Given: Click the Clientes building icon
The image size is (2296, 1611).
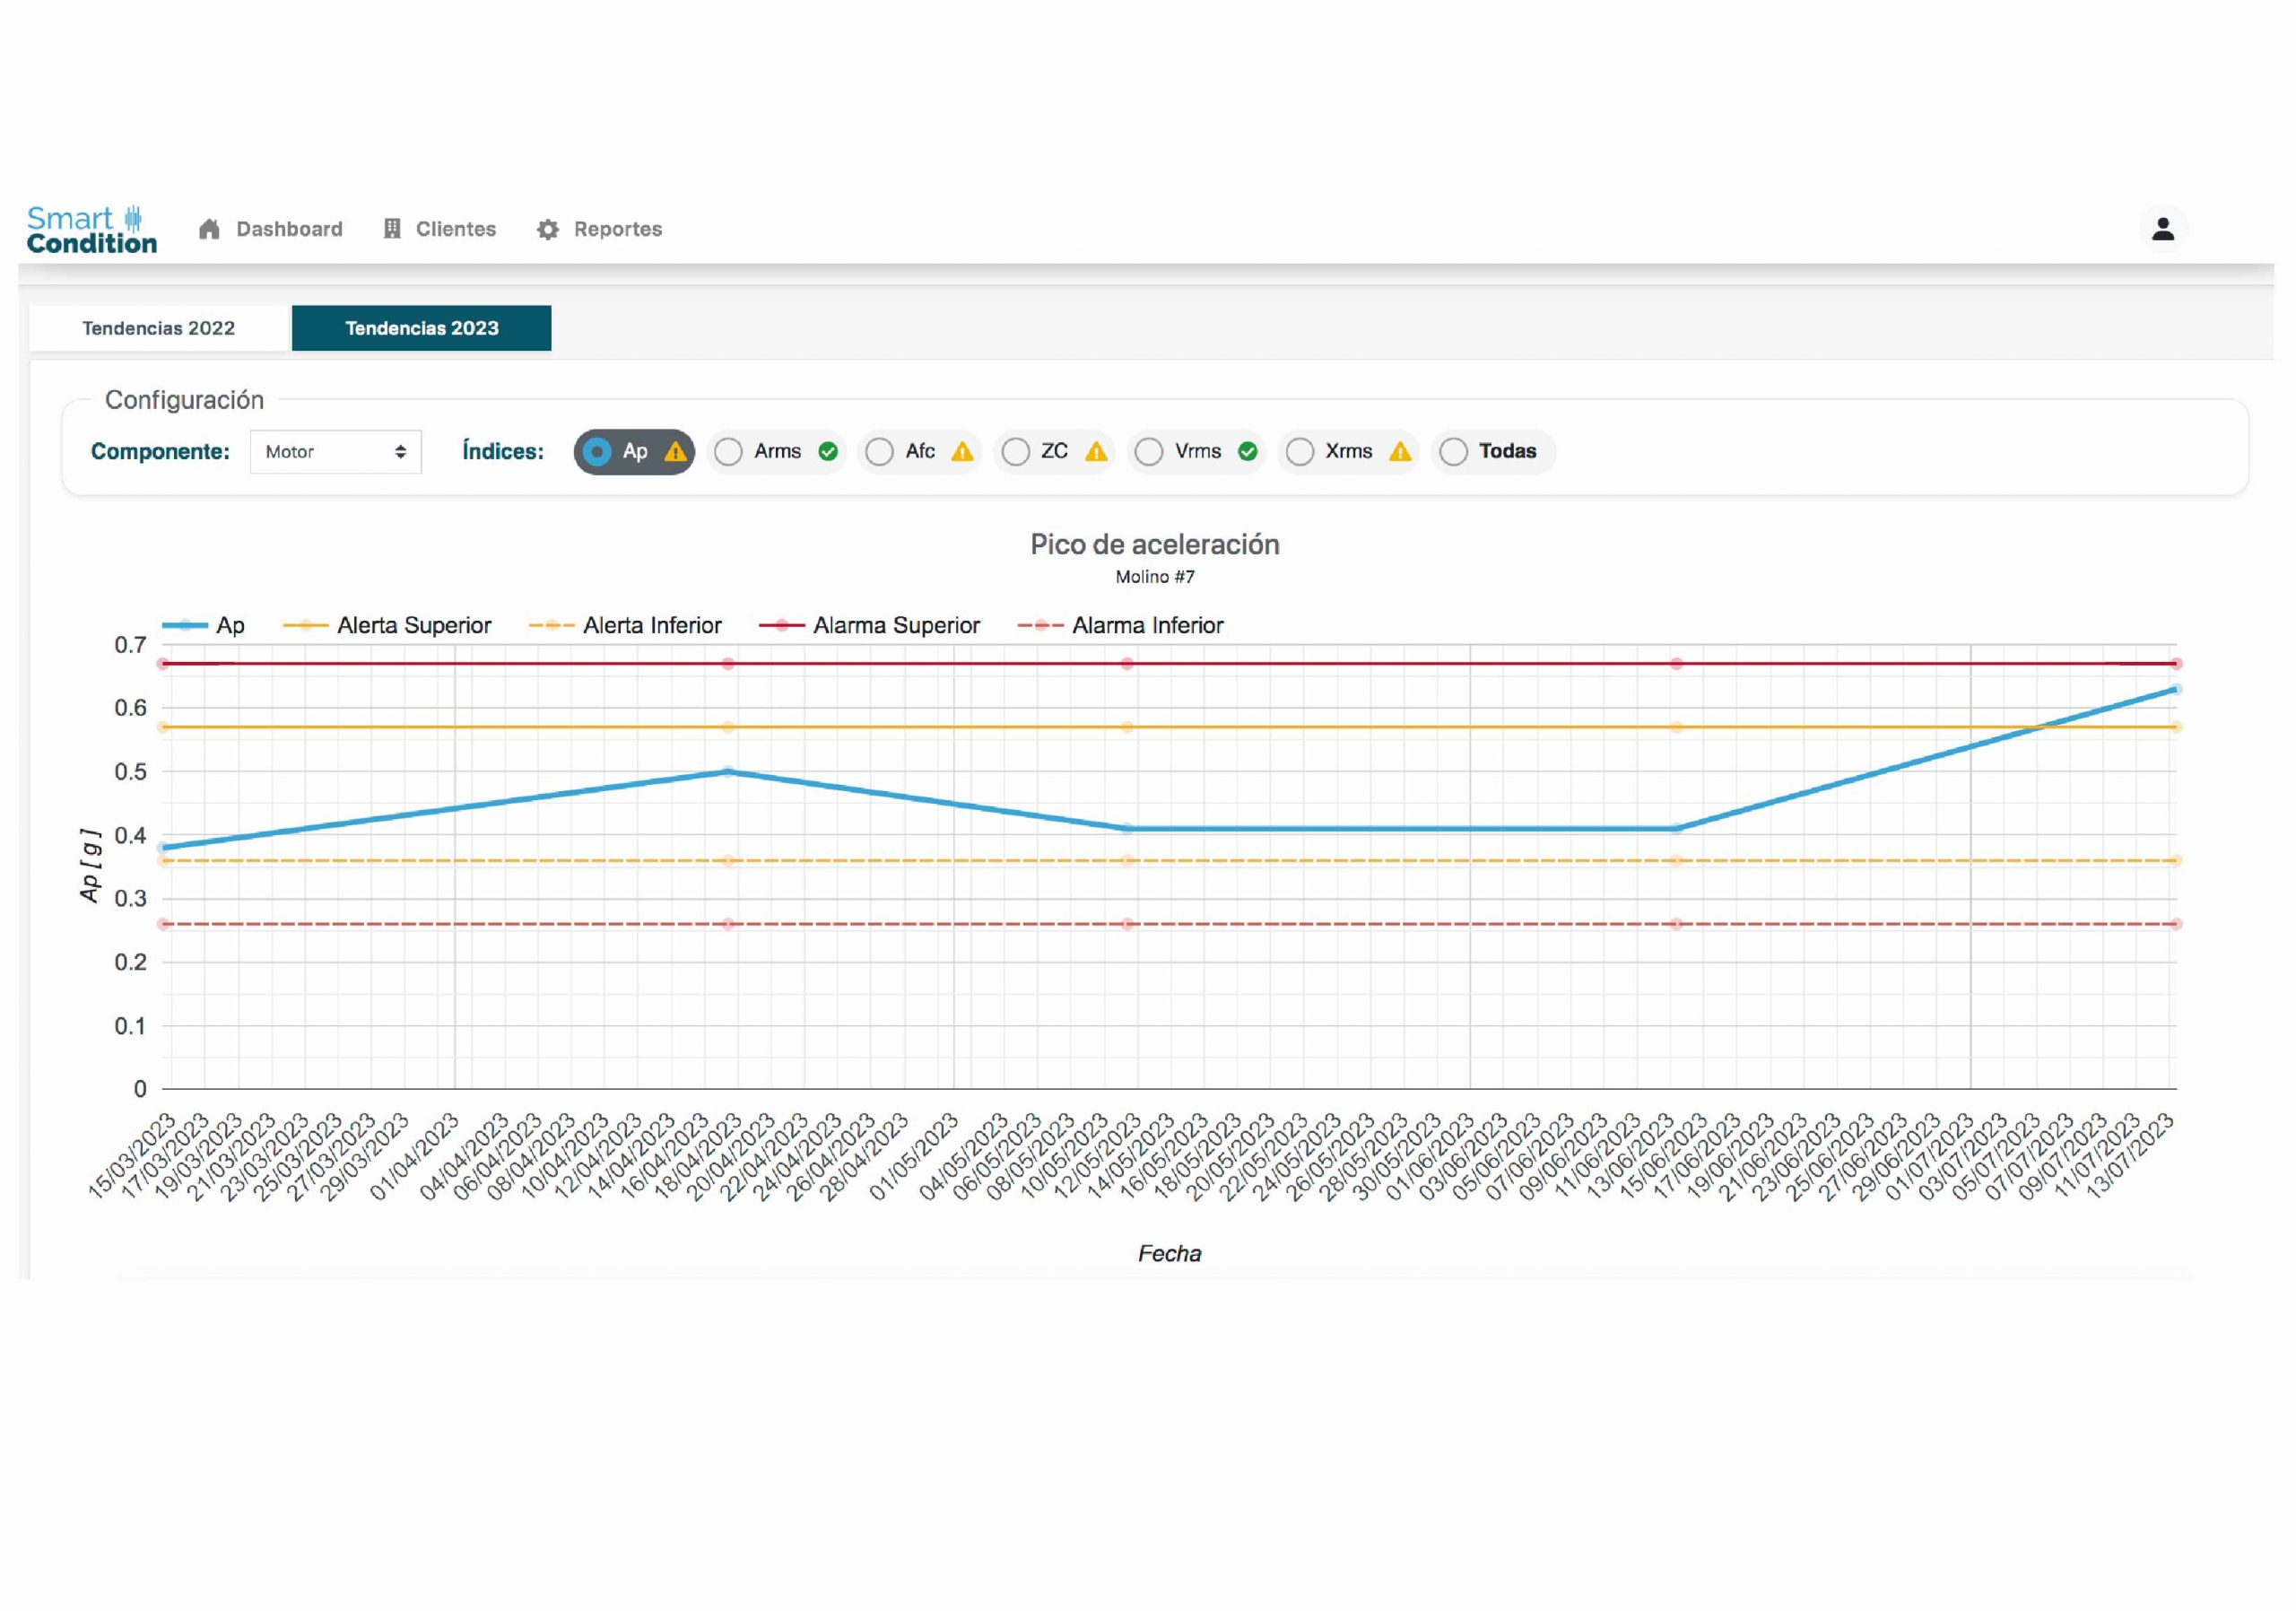Looking at the screenshot, I should pyautogui.click(x=392, y=229).
